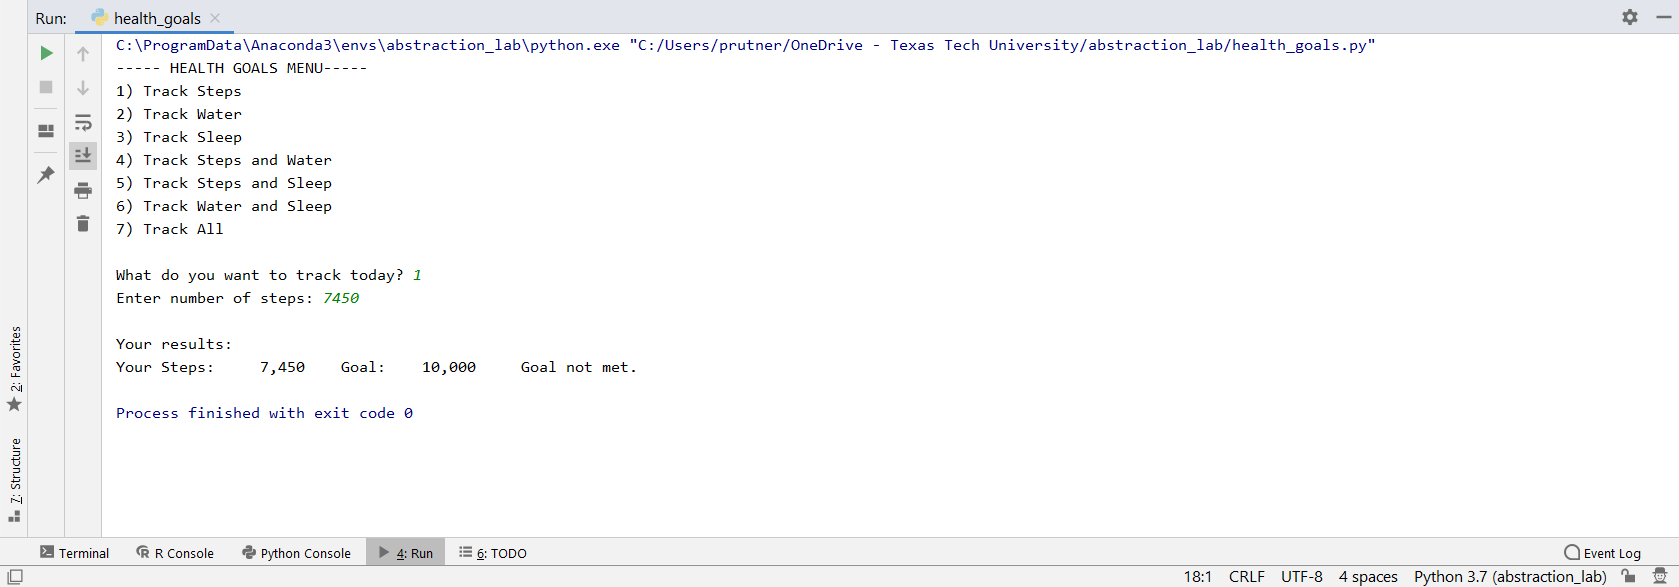Jump up the stack trace (up arrow)
Image resolution: width=1679 pixels, height=587 pixels.
click(x=83, y=54)
